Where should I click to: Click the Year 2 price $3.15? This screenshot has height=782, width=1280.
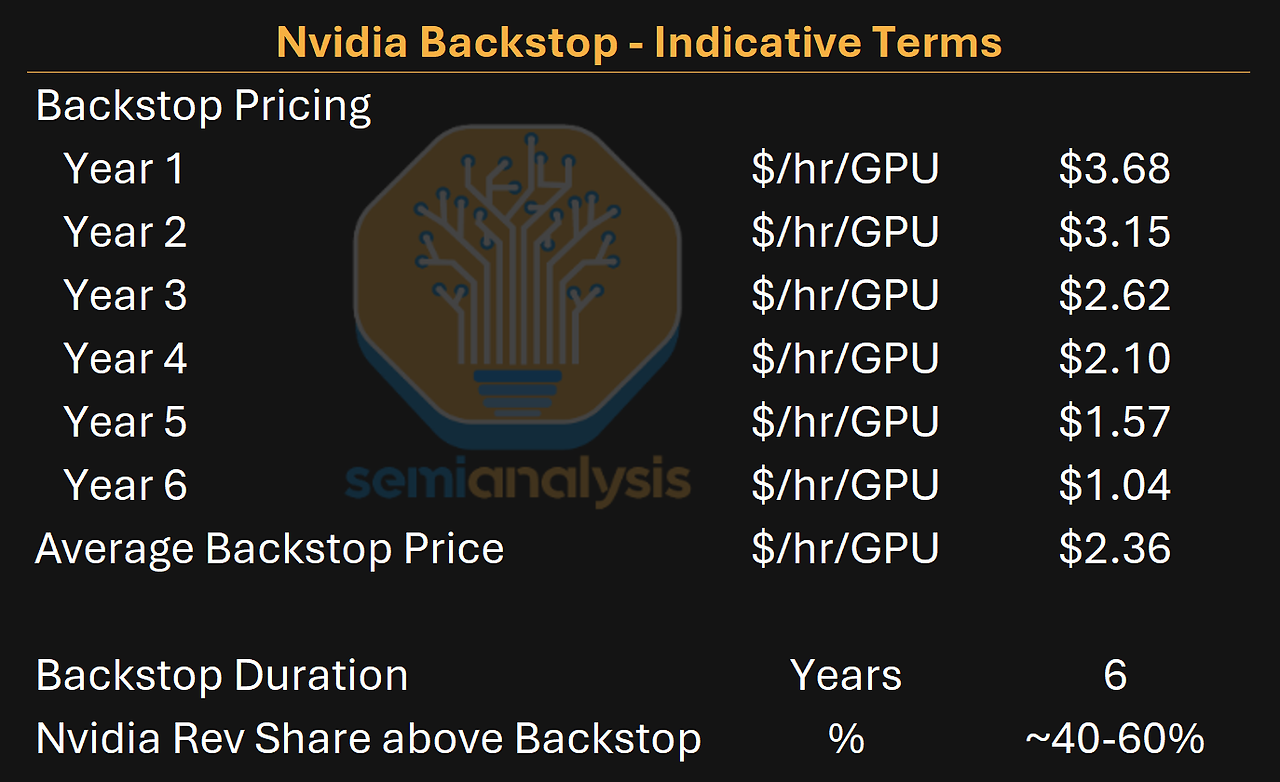pyautogui.click(x=1115, y=232)
